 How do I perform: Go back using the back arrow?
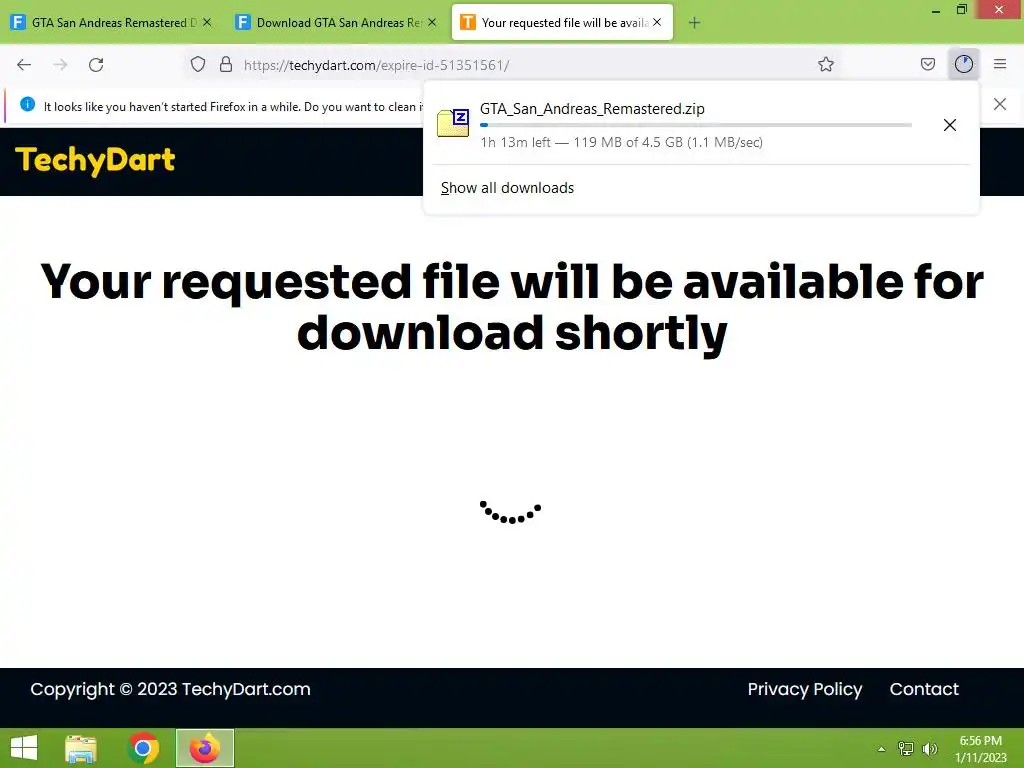pyautogui.click(x=24, y=65)
